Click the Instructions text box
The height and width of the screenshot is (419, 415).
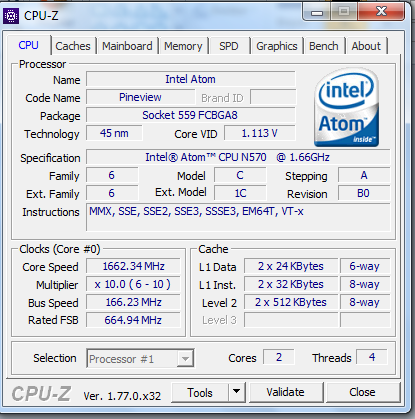click(x=238, y=217)
